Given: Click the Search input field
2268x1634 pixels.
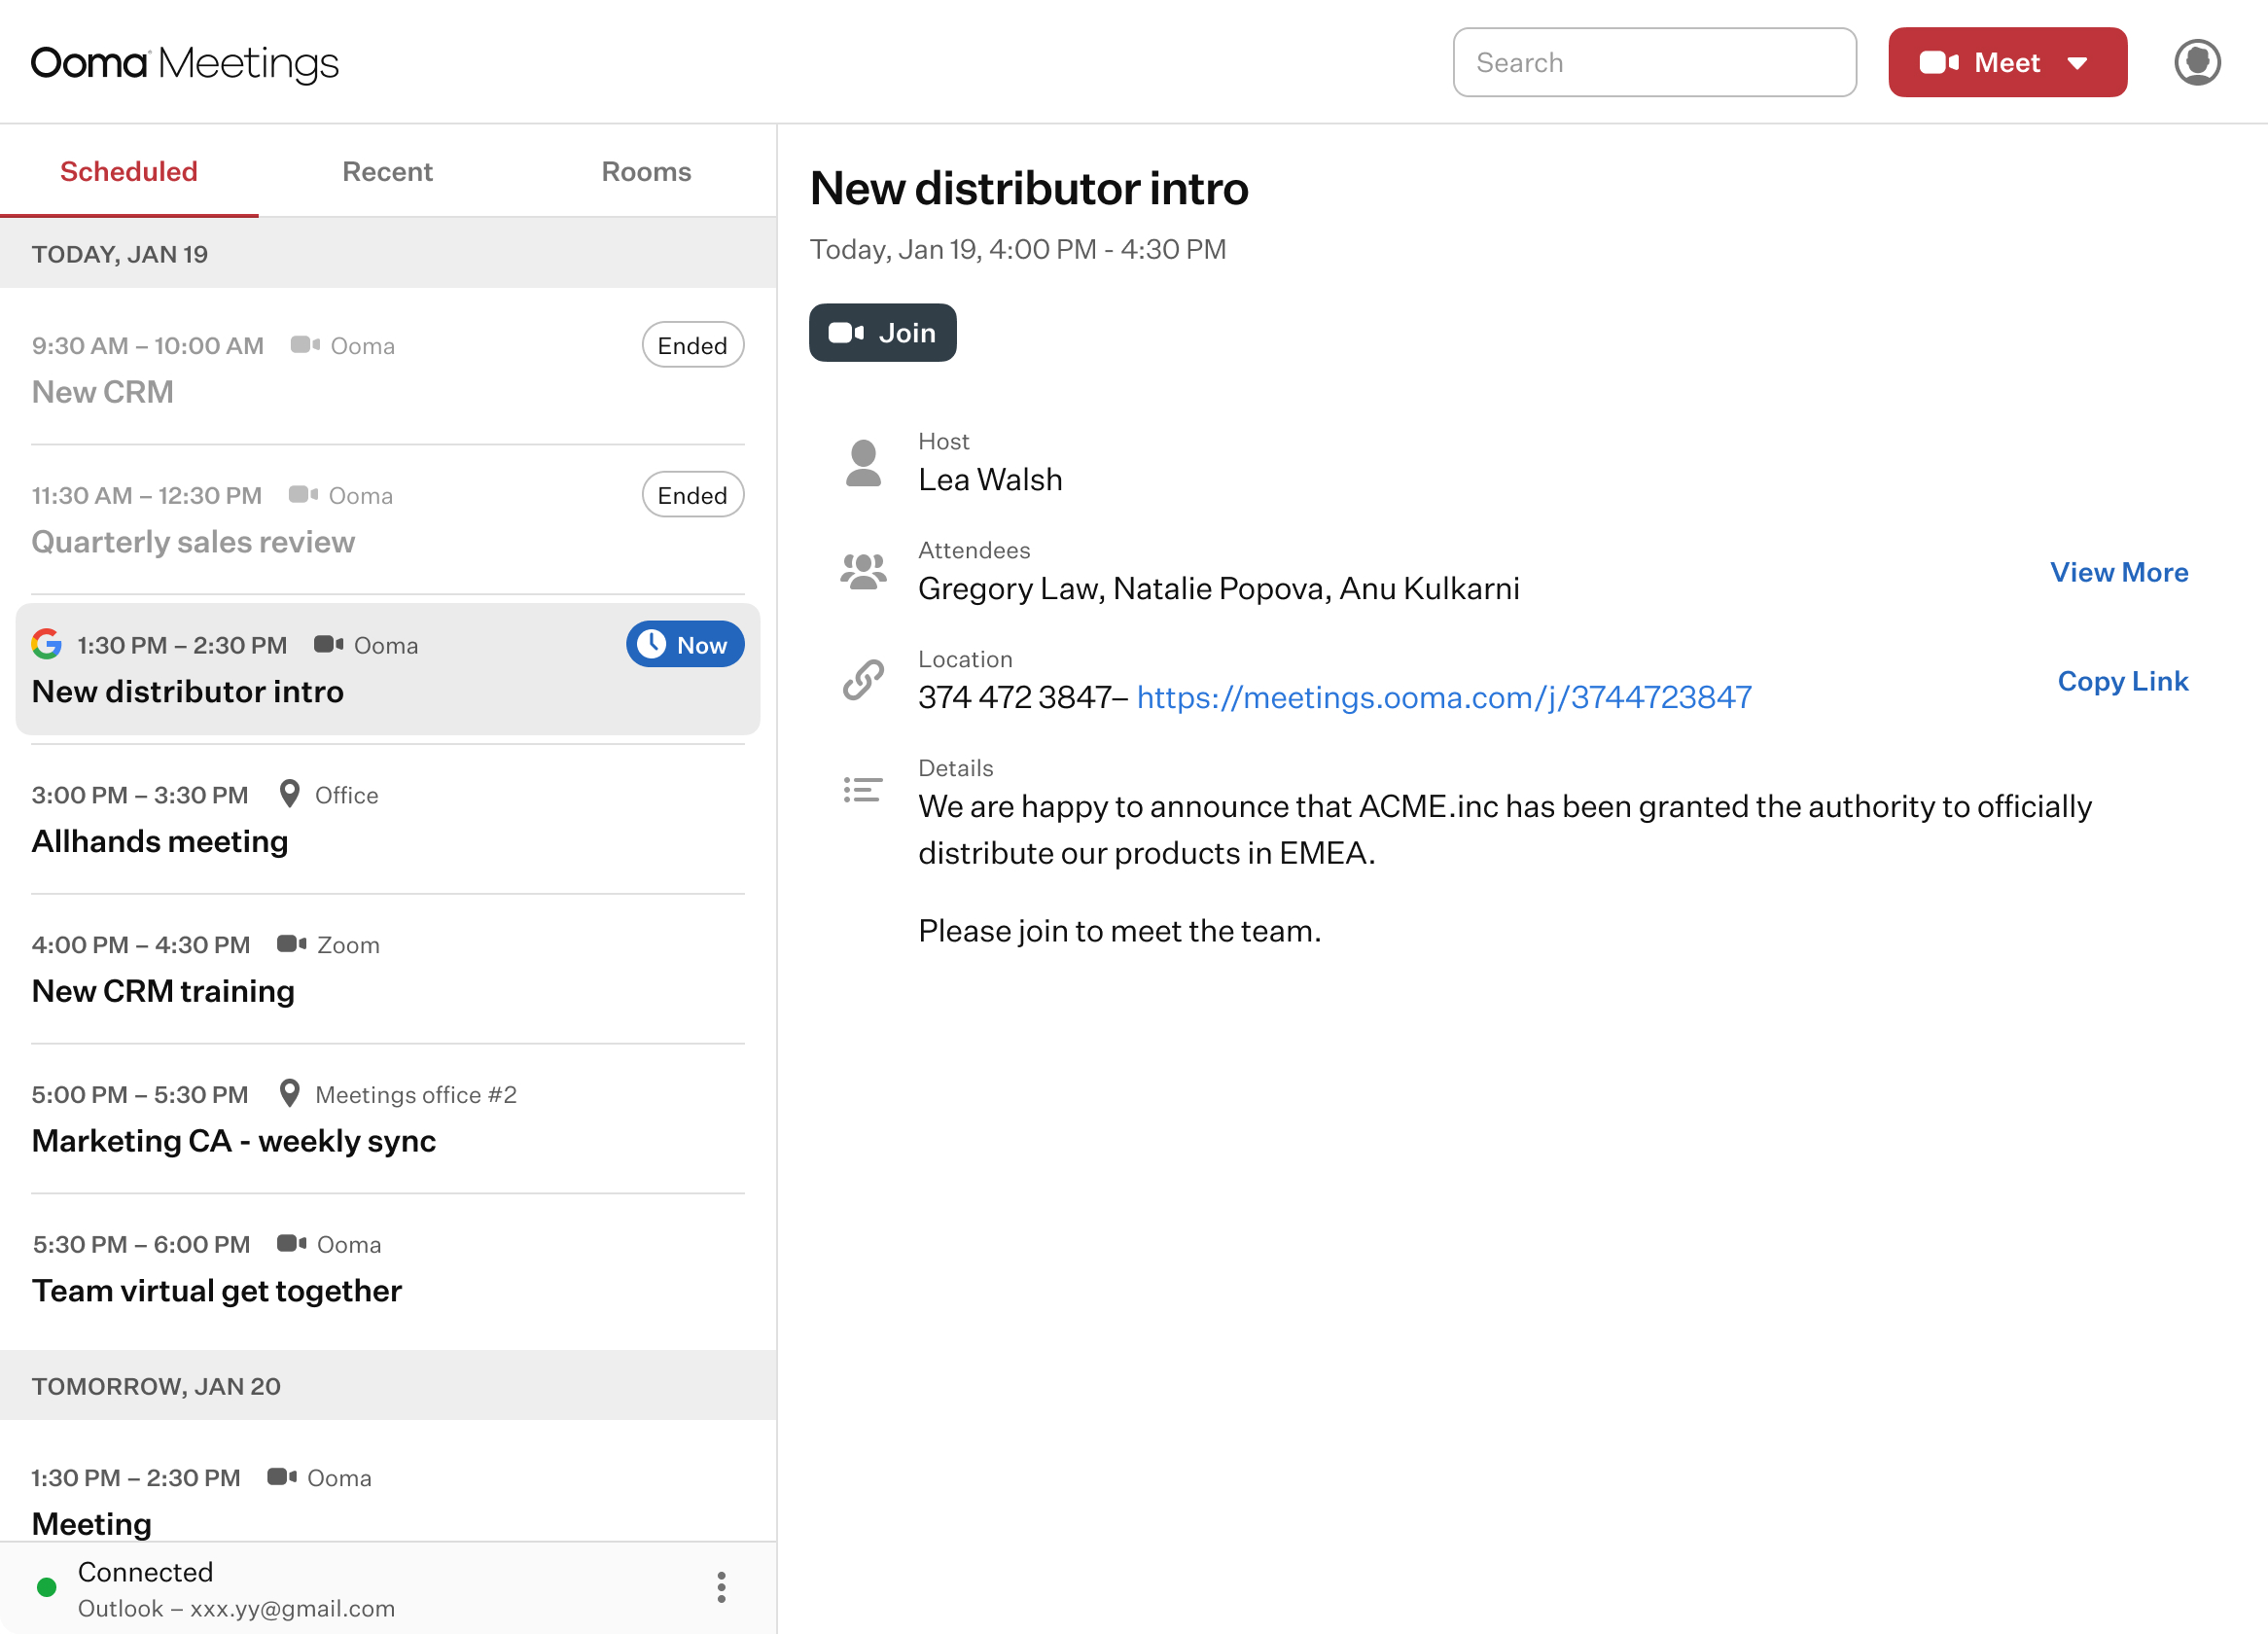Looking at the screenshot, I should (x=1654, y=62).
